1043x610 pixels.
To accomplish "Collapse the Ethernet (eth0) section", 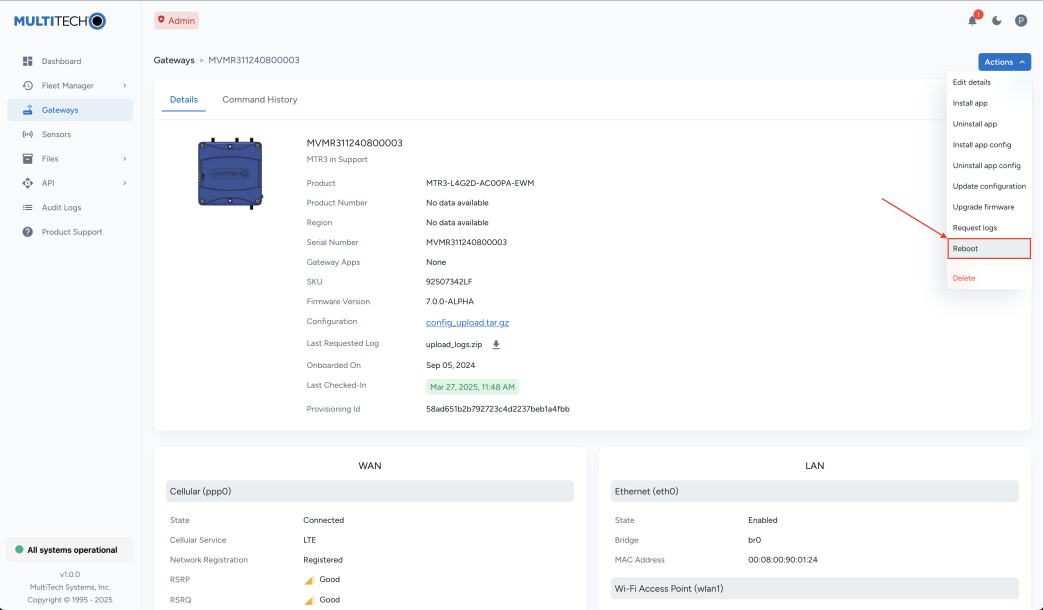I will pos(815,492).
